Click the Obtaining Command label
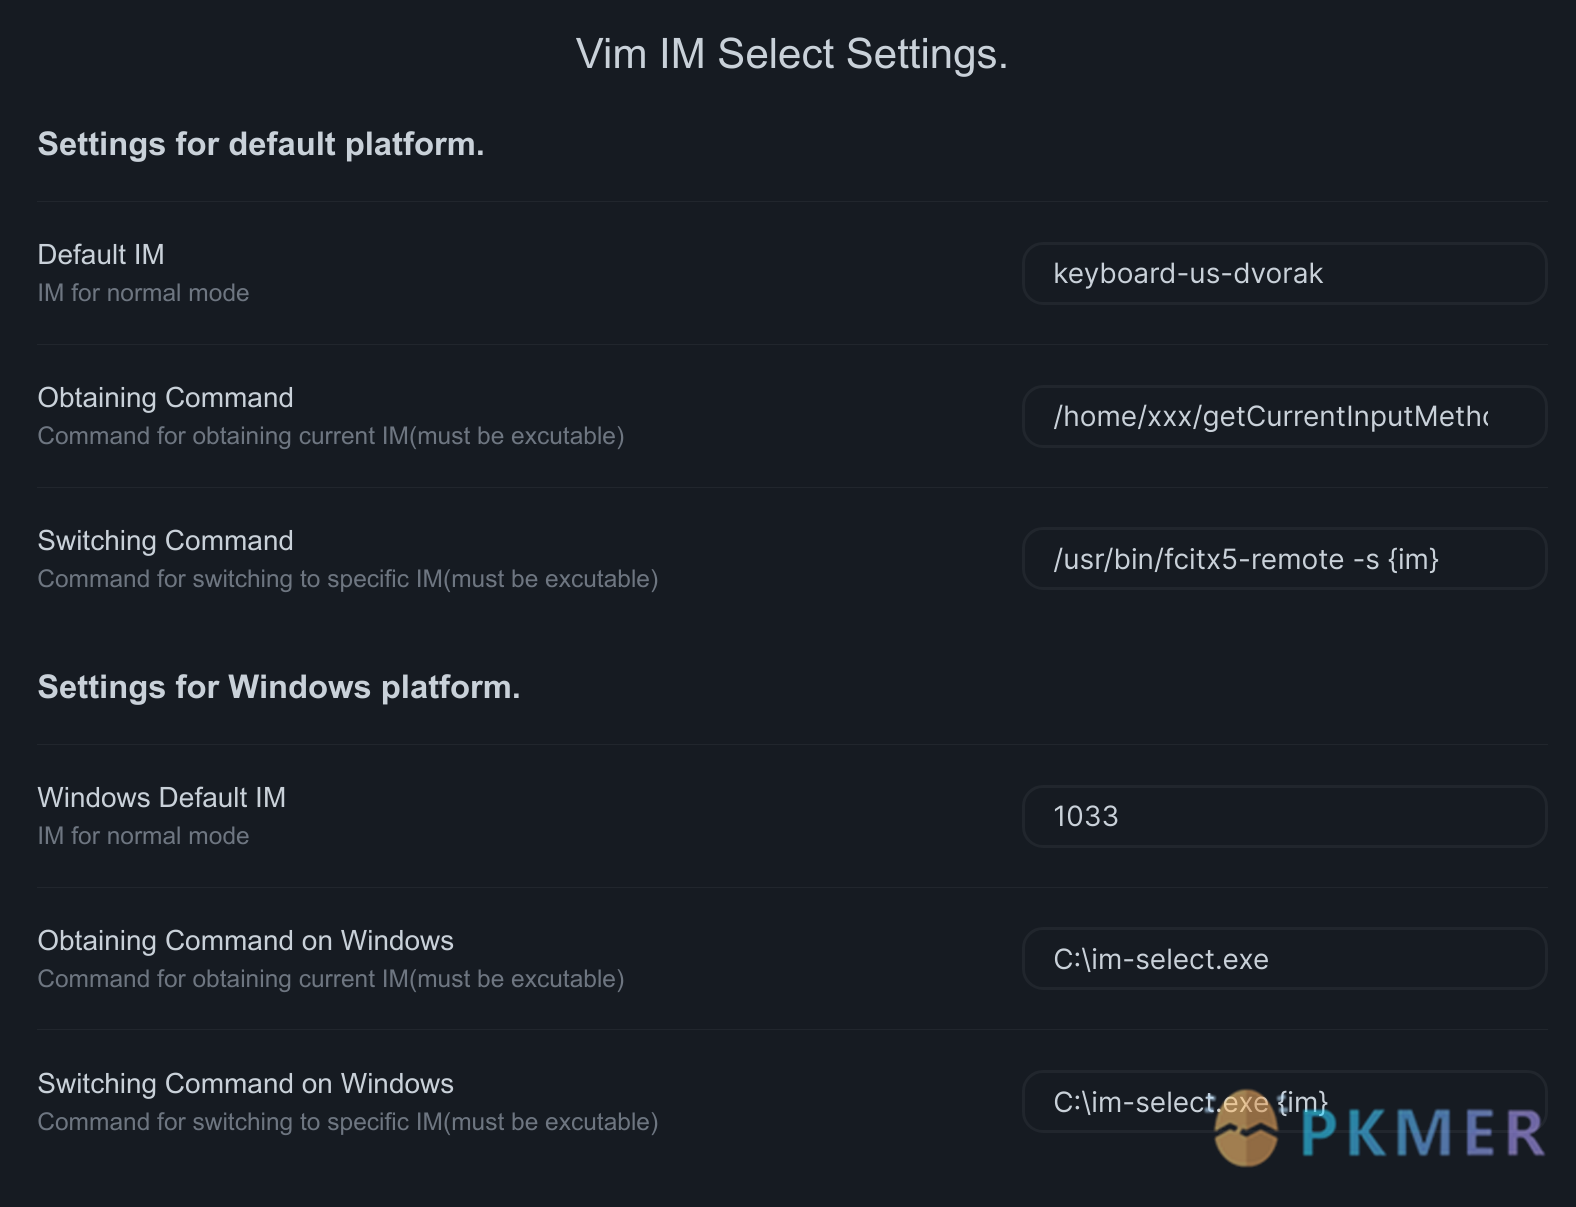The height and width of the screenshot is (1207, 1576). point(165,397)
